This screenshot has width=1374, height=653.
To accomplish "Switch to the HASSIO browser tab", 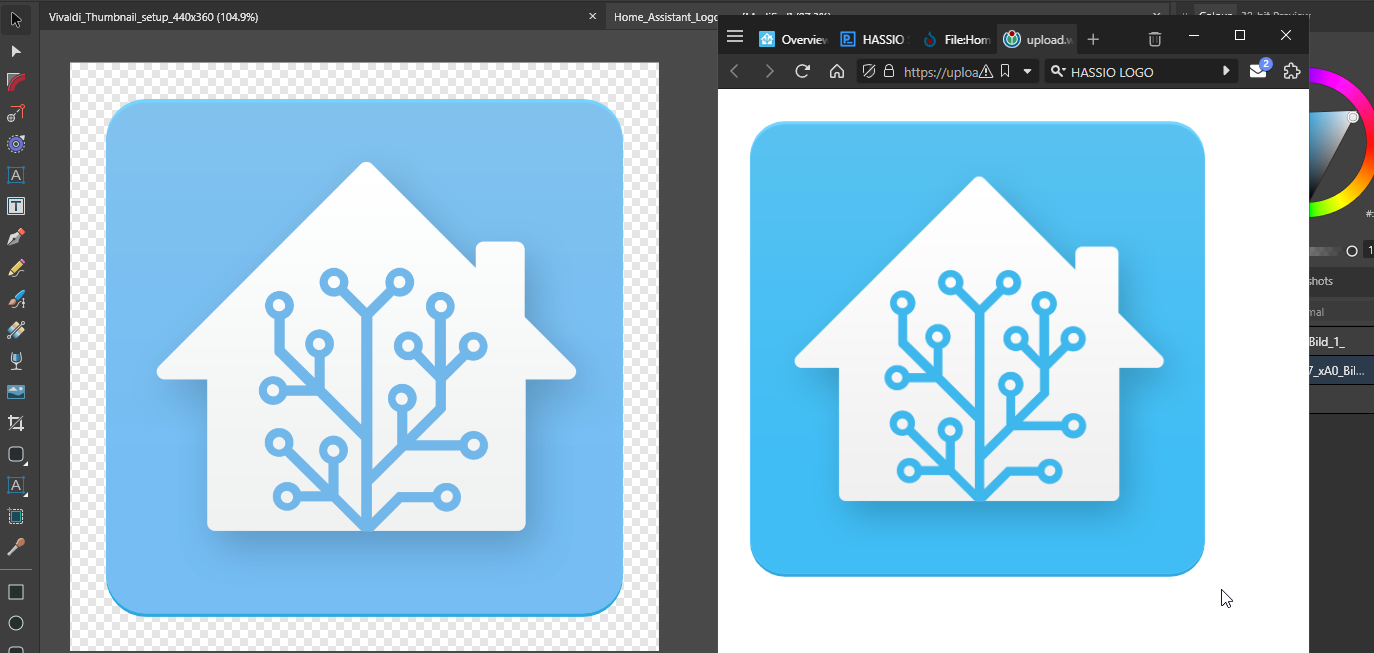I will 873,39.
